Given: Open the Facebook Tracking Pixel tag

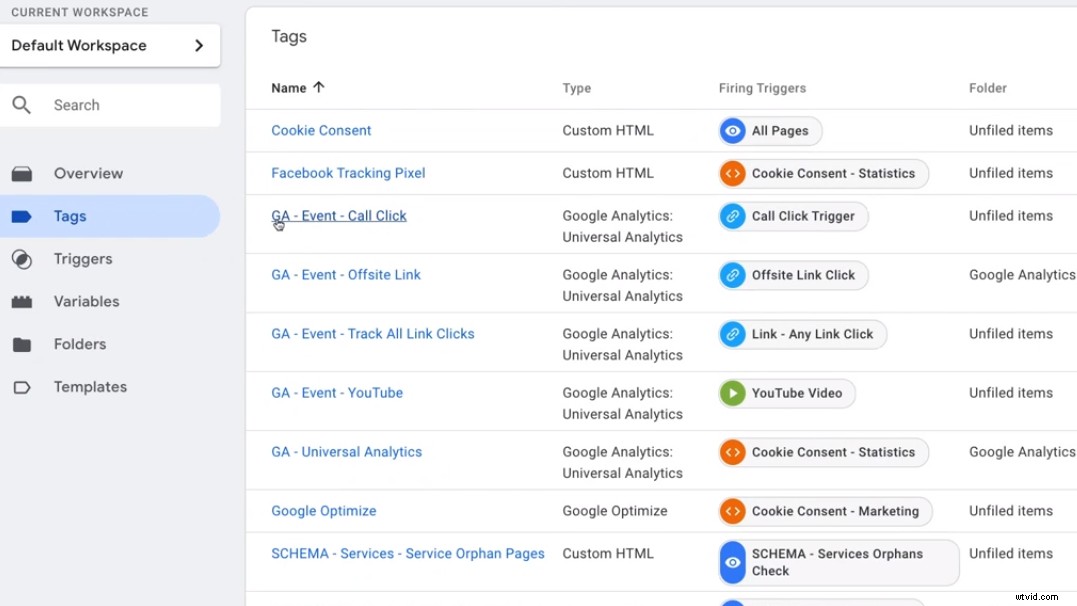Looking at the screenshot, I should (348, 173).
